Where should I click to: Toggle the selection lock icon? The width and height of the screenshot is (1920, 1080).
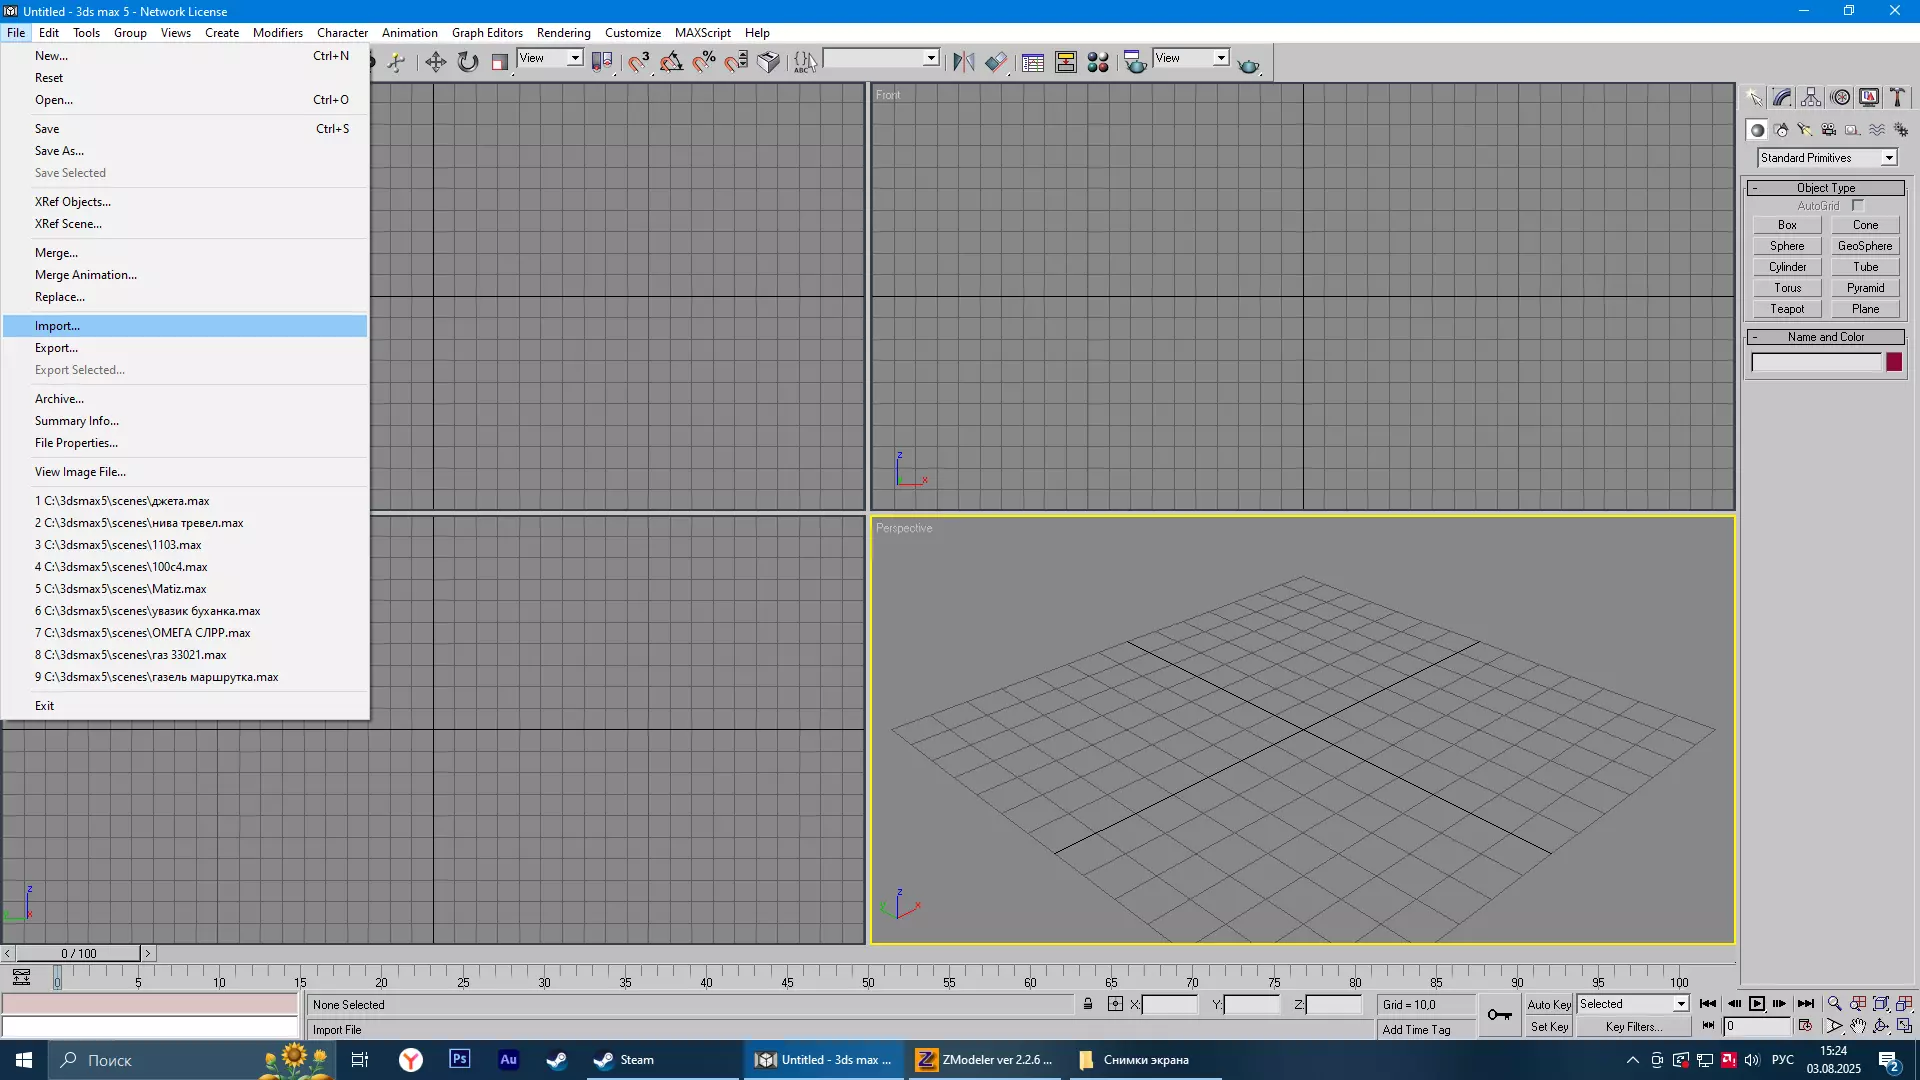tap(1088, 1005)
